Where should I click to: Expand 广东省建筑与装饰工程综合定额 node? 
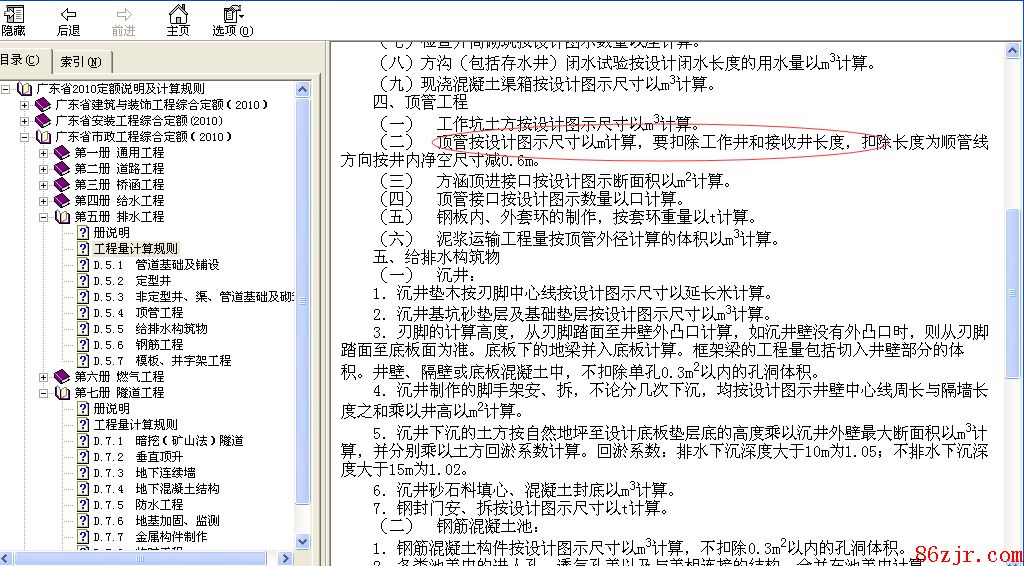(x=25, y=105)
